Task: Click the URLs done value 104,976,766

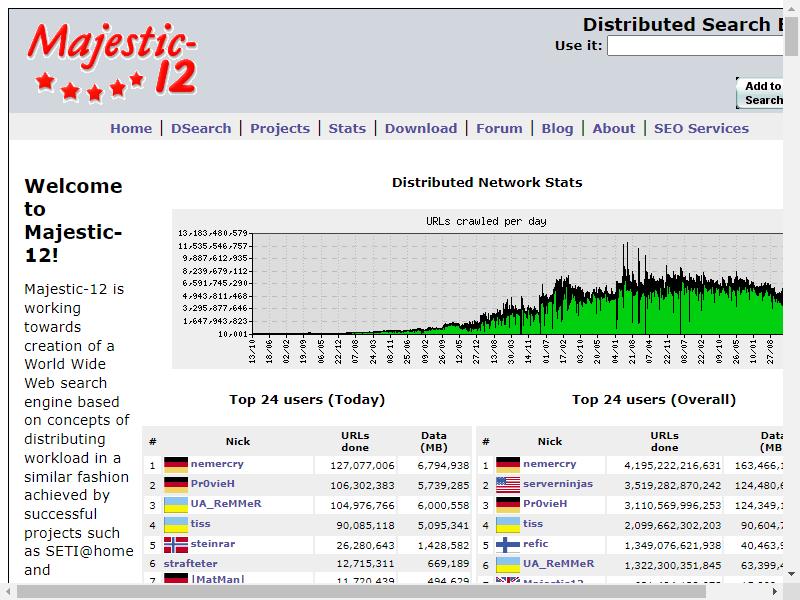Action: [x=362, y=506]
